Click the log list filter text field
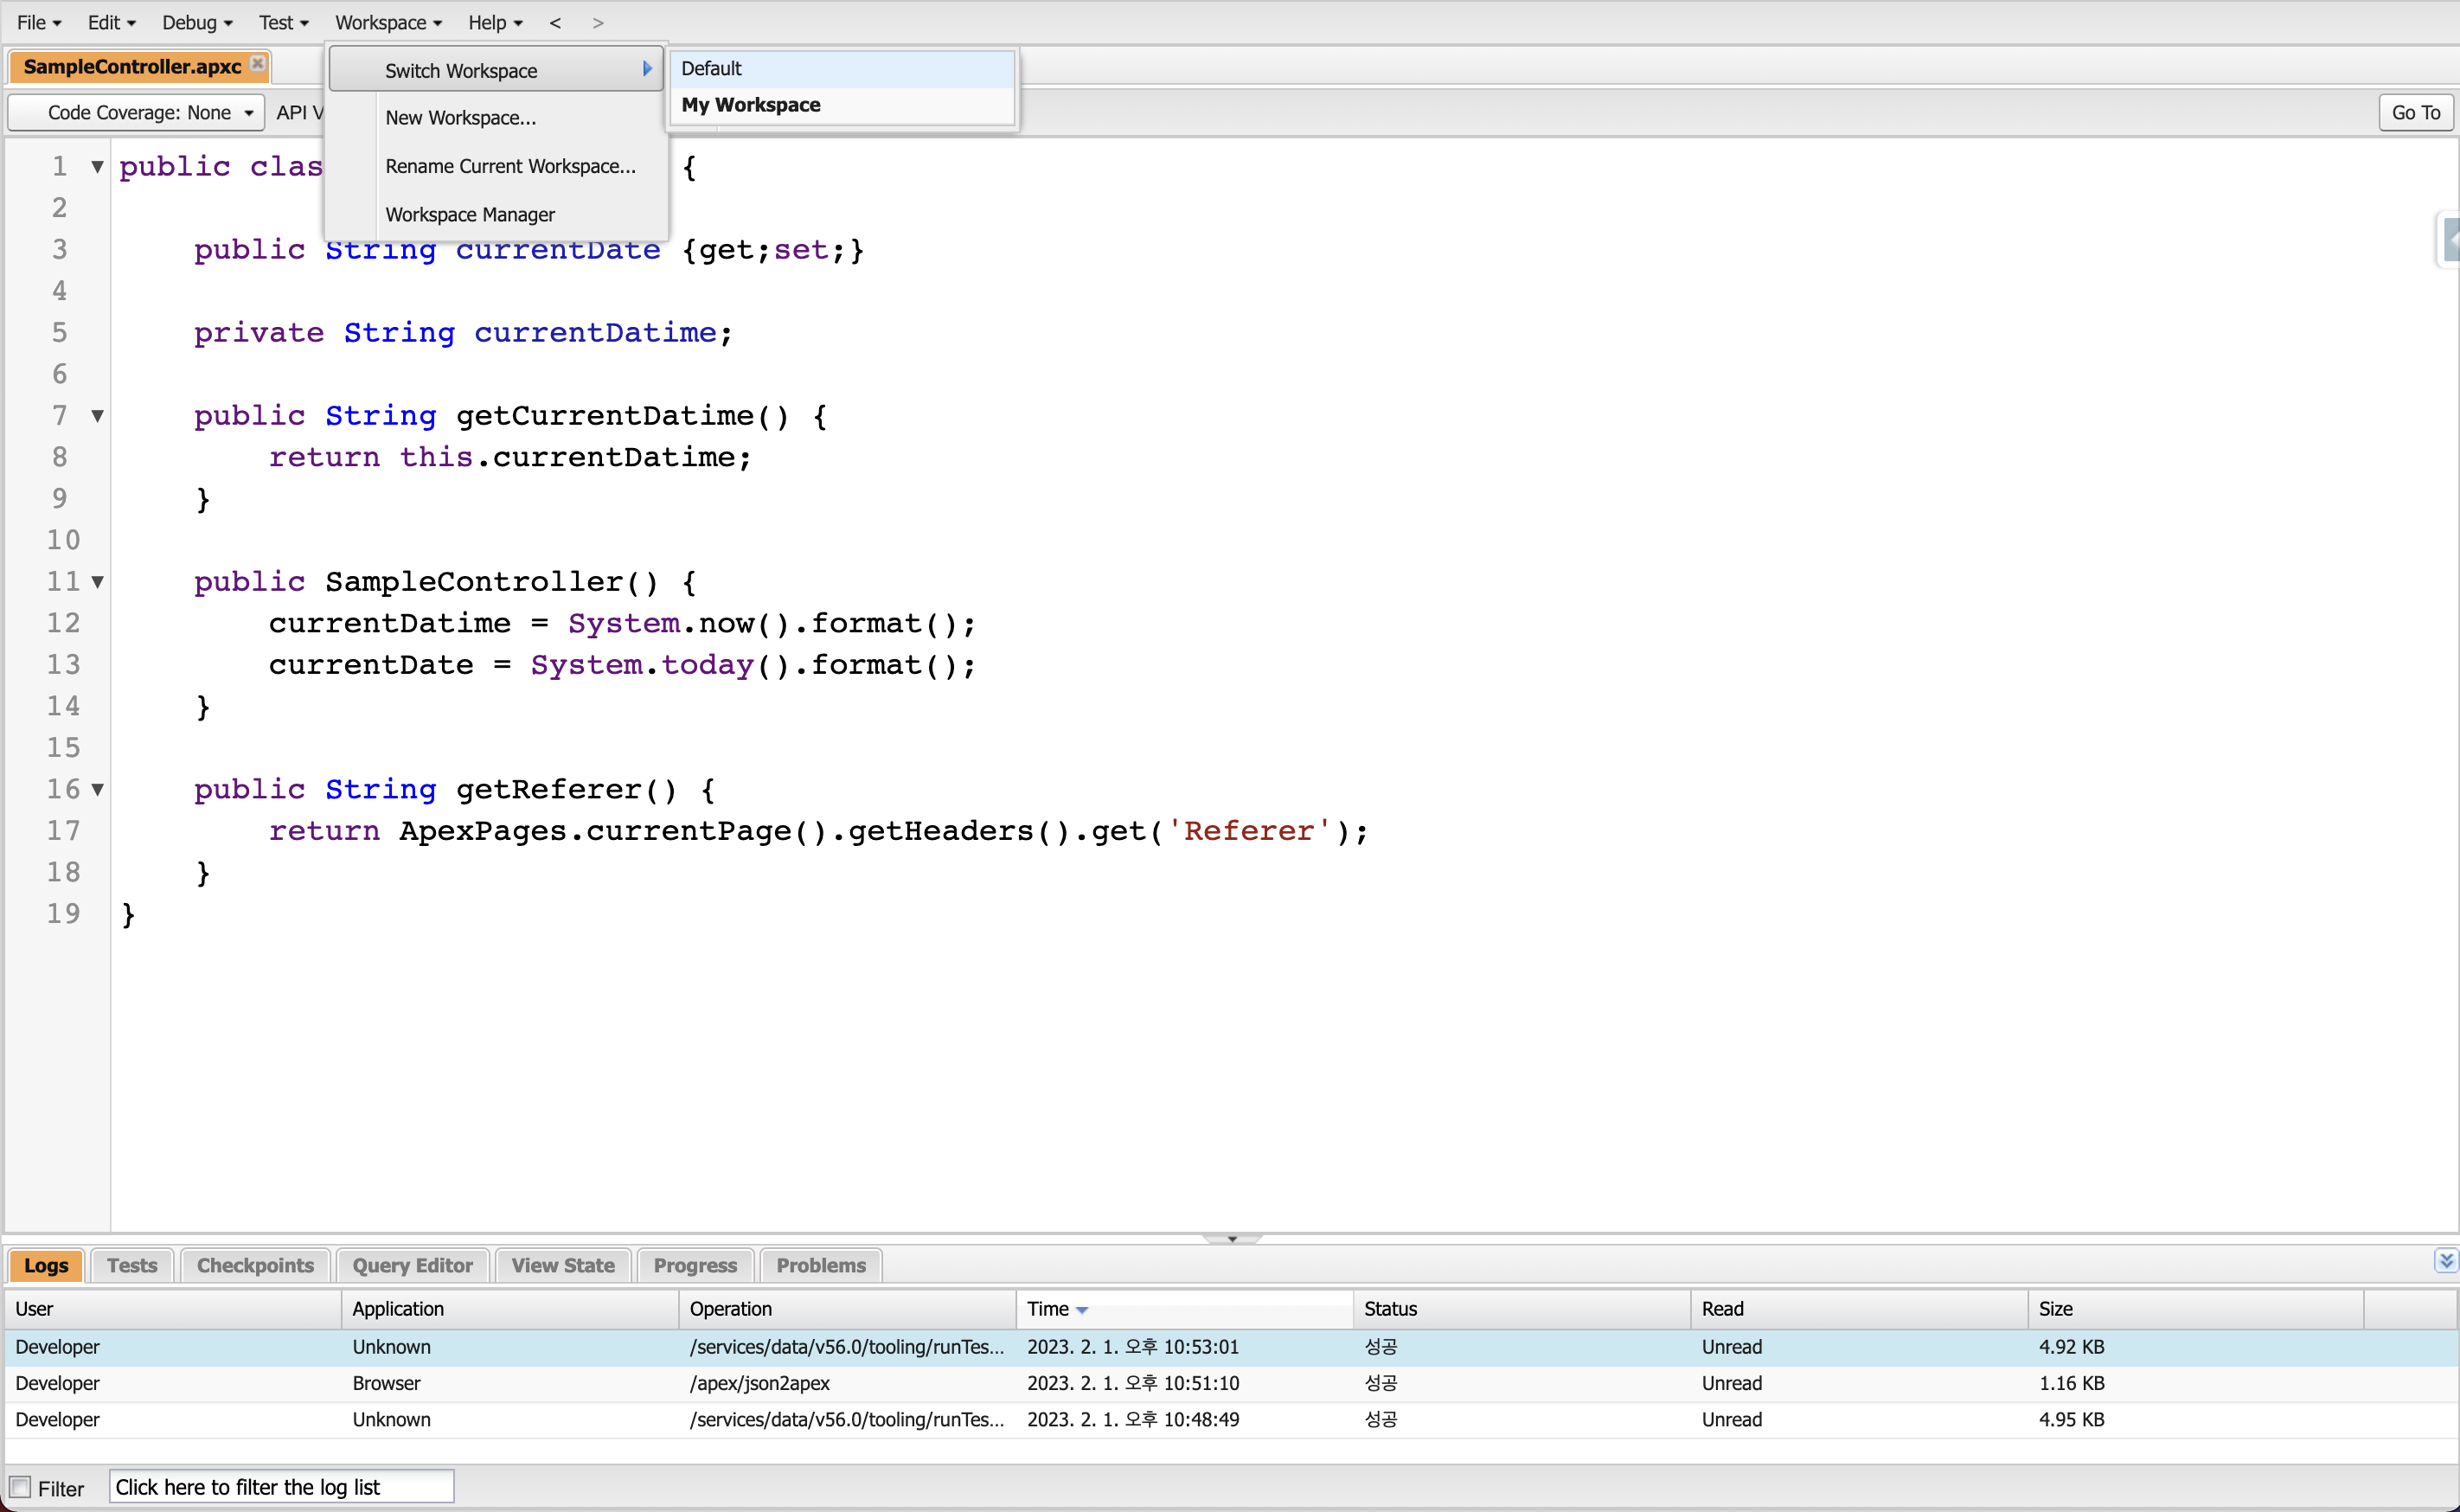Screen dimensions: 2460x1512 point(281,1487)
